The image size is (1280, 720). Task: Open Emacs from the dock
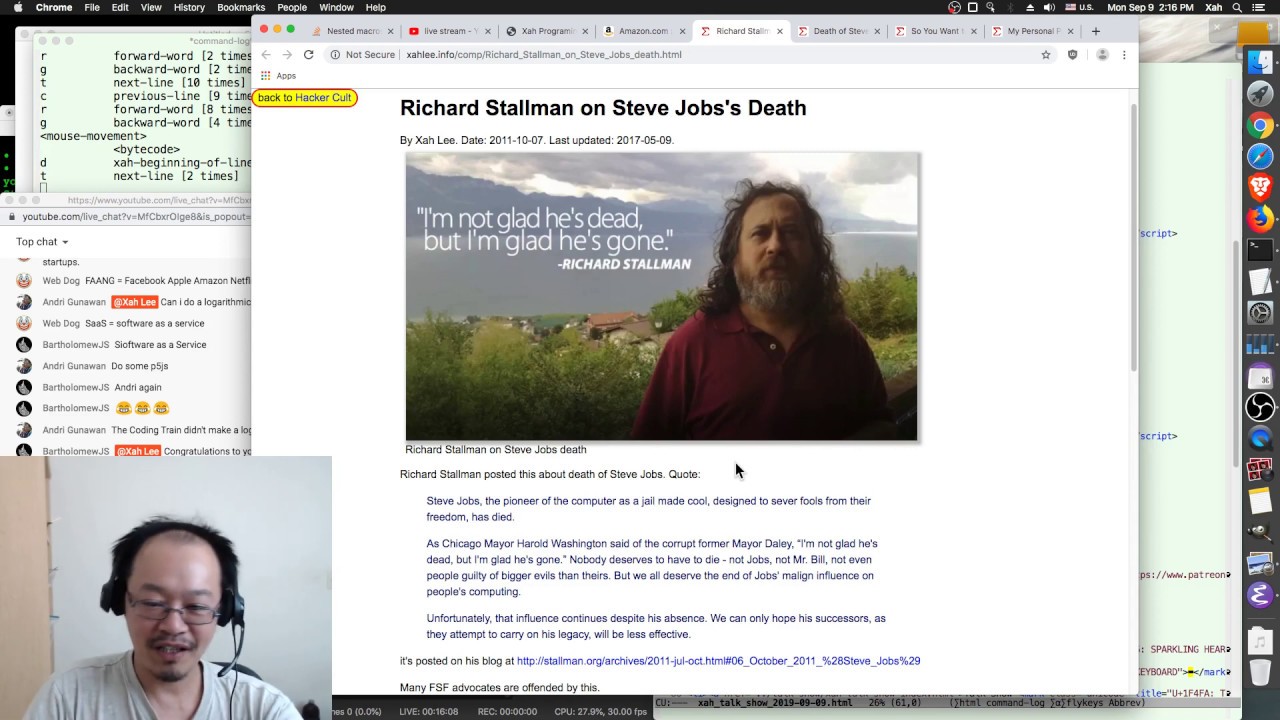tap(1259, 595)
